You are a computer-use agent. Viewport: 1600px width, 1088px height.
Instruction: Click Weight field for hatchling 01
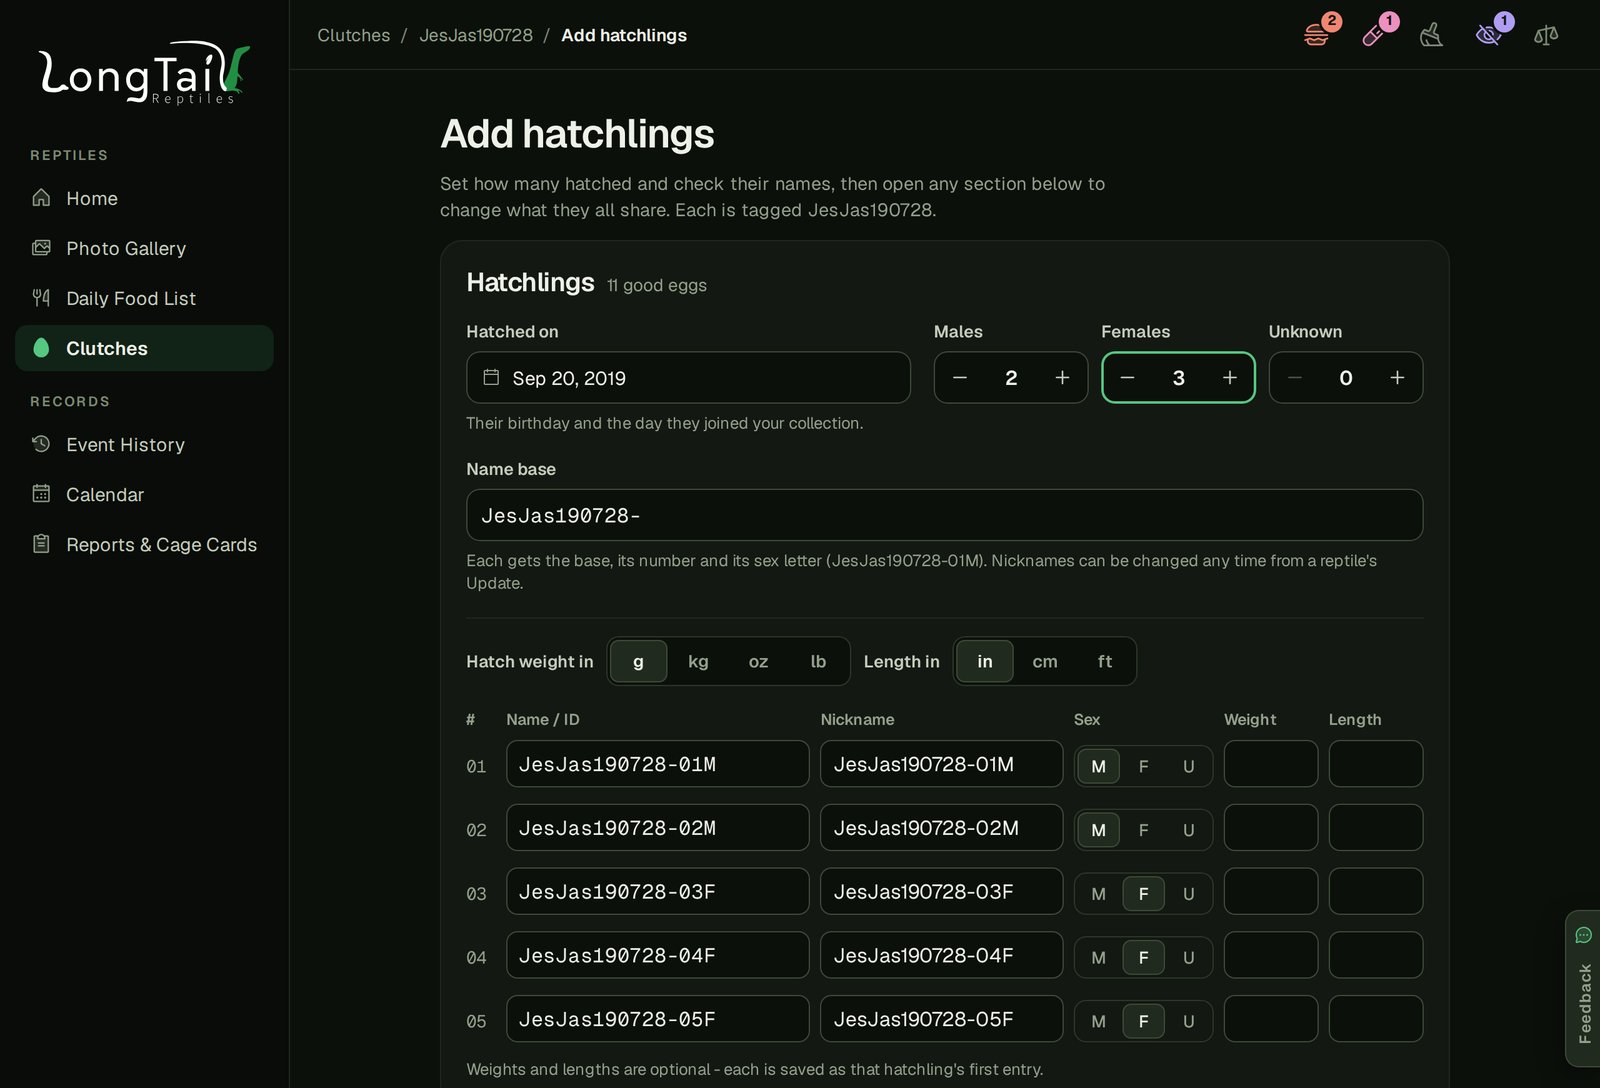(1270, 764)
